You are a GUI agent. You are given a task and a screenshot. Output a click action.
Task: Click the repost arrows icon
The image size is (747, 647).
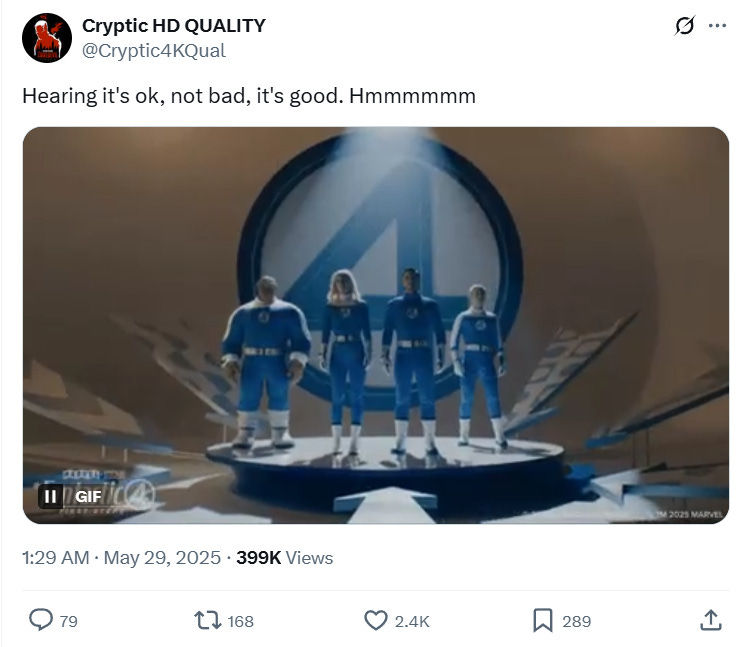(207, 621)
